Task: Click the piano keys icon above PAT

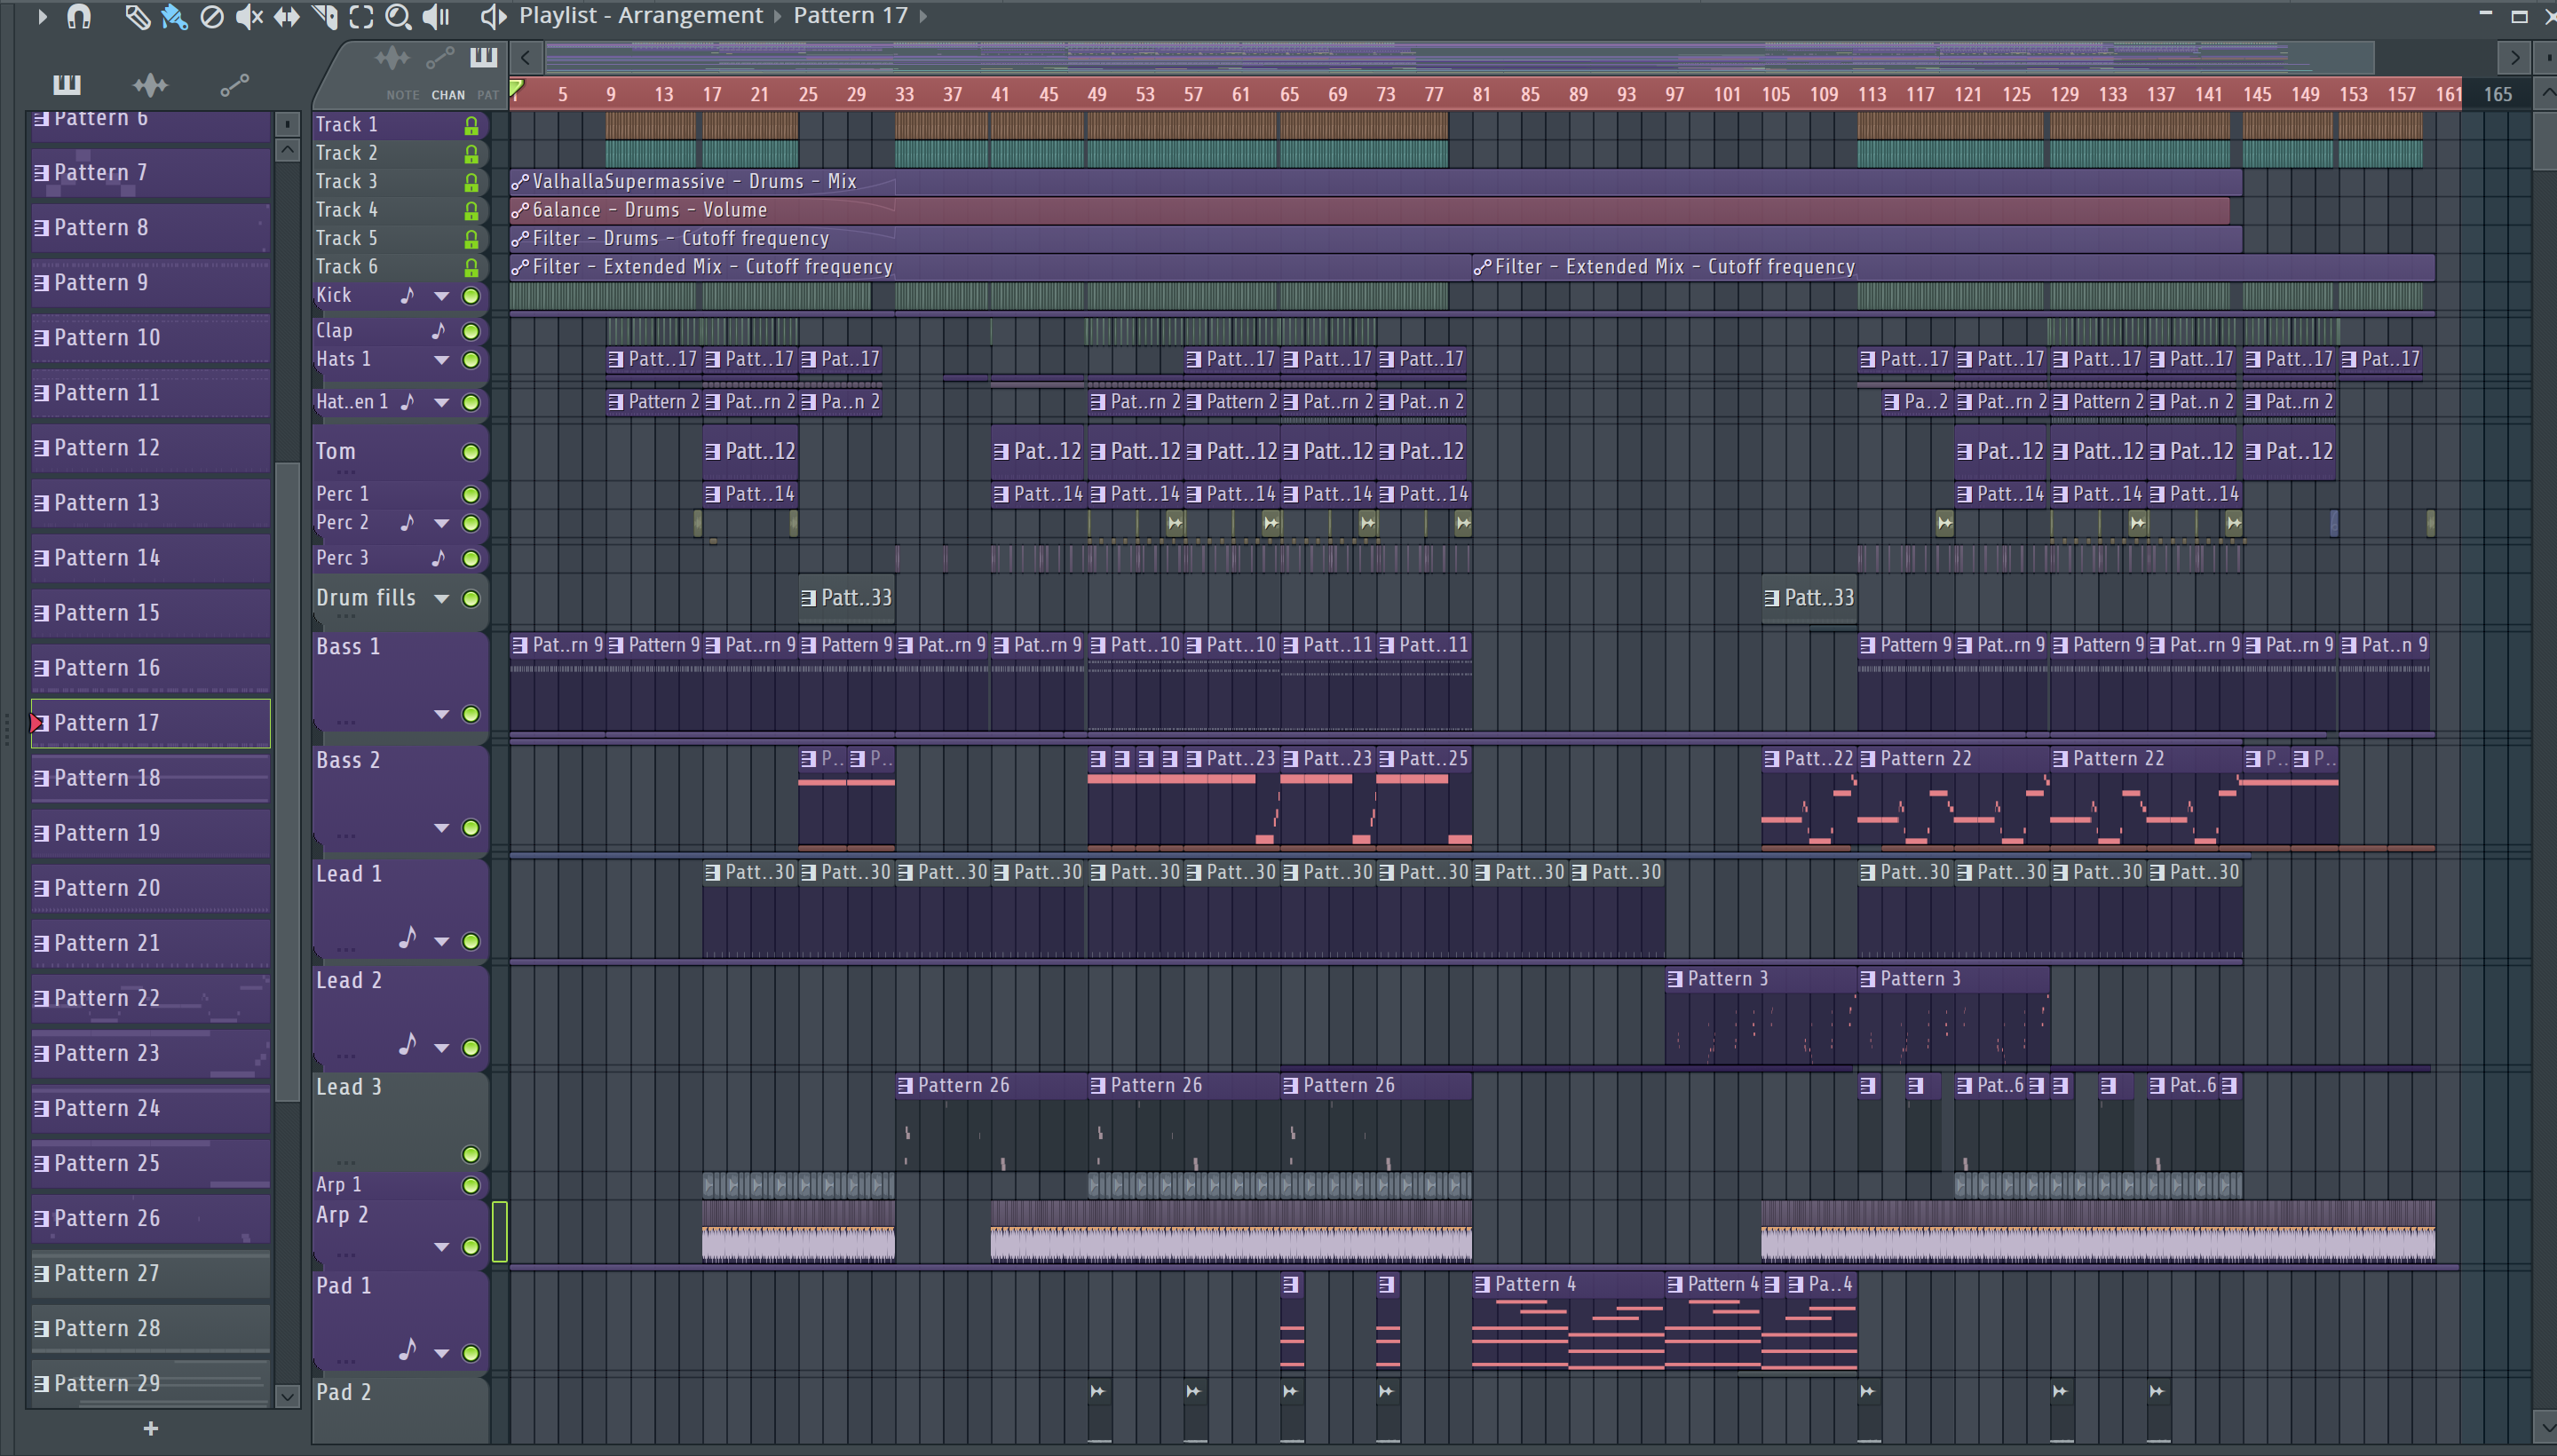Action: pos(484,57)
